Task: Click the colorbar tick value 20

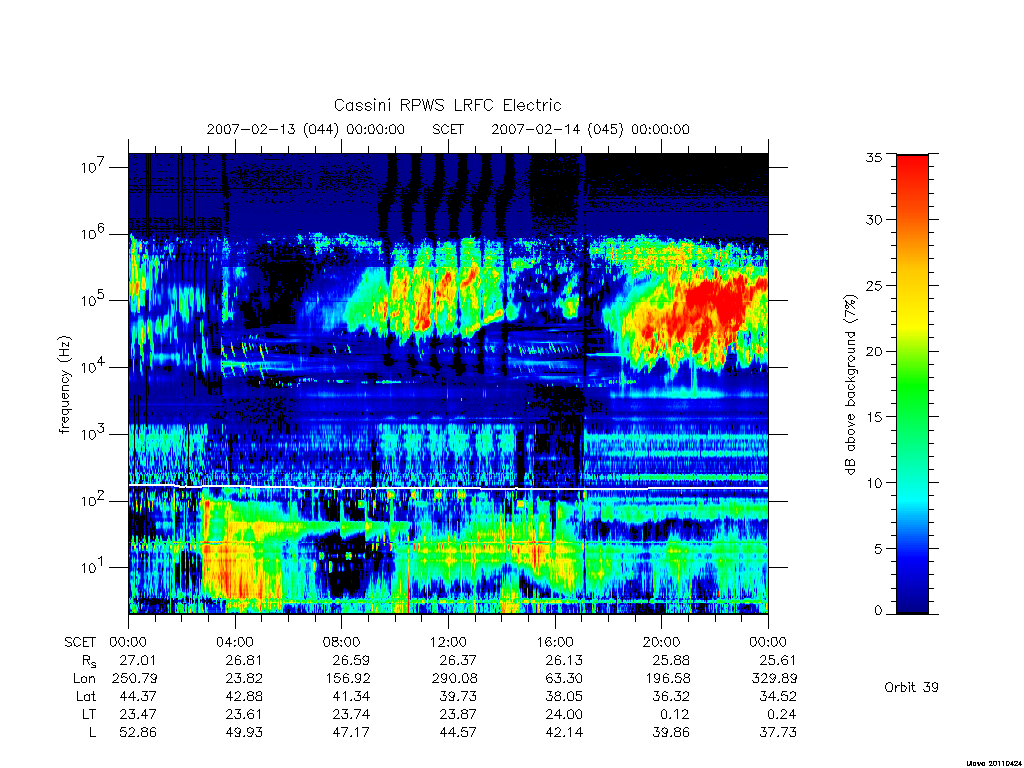Action: [874, 351]
